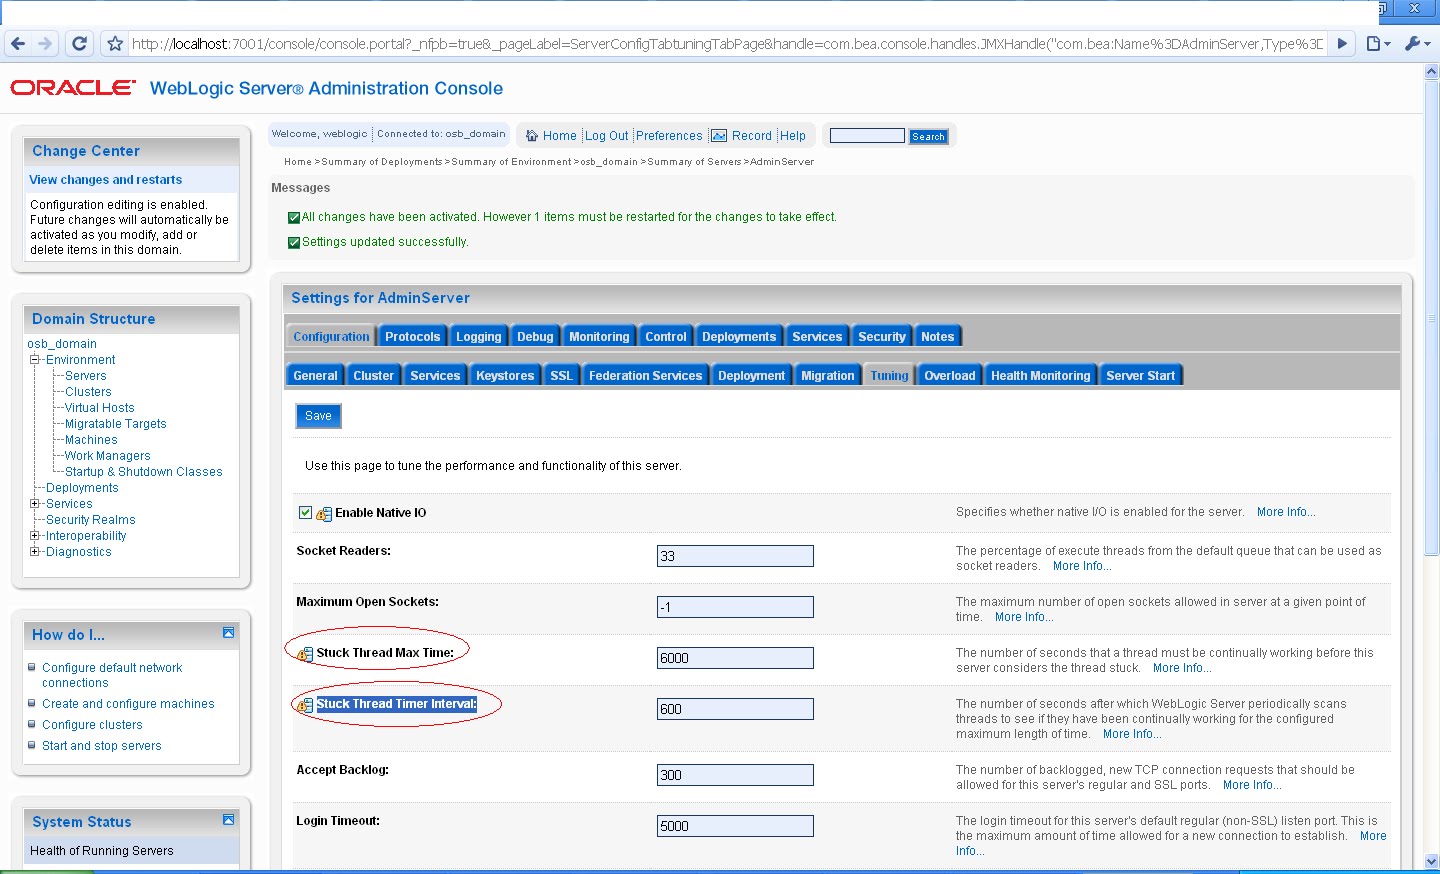Click the Go arrow beside address bar

point(1343,44)
